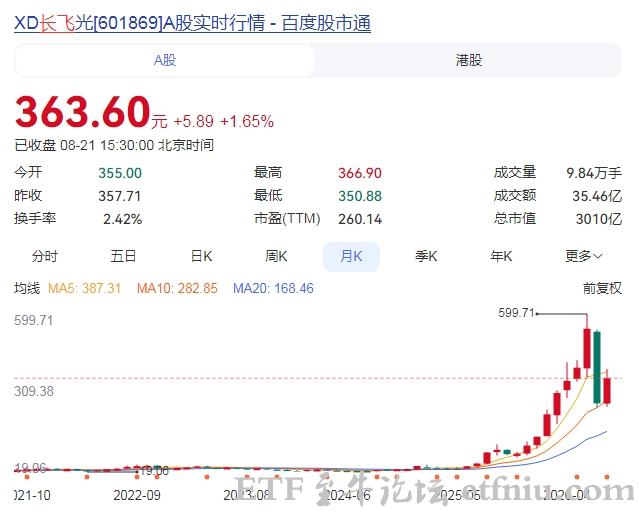The height and width of the screenshot is (514, 639).
Task: Expand the 更多 dropdown
Action: click(583, 256)
